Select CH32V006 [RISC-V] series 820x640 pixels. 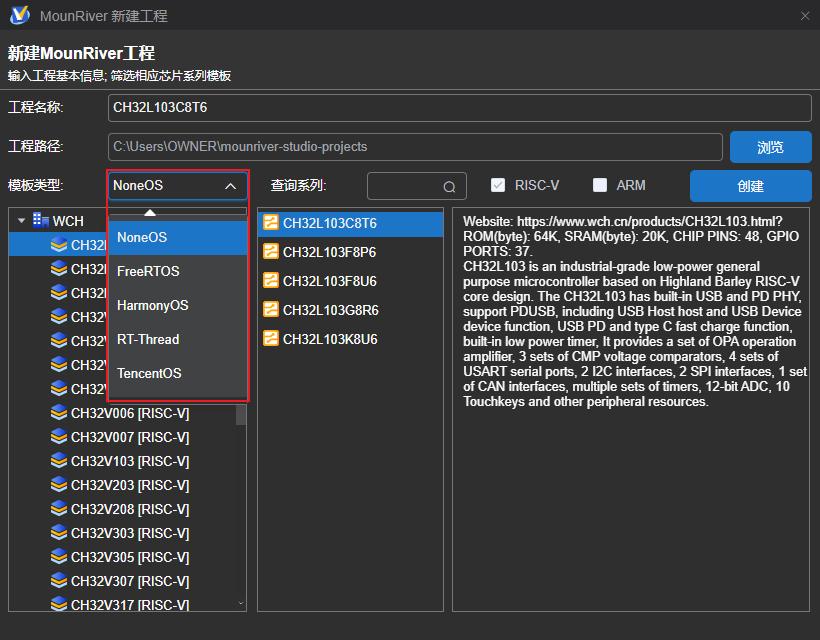pos(130,413)
